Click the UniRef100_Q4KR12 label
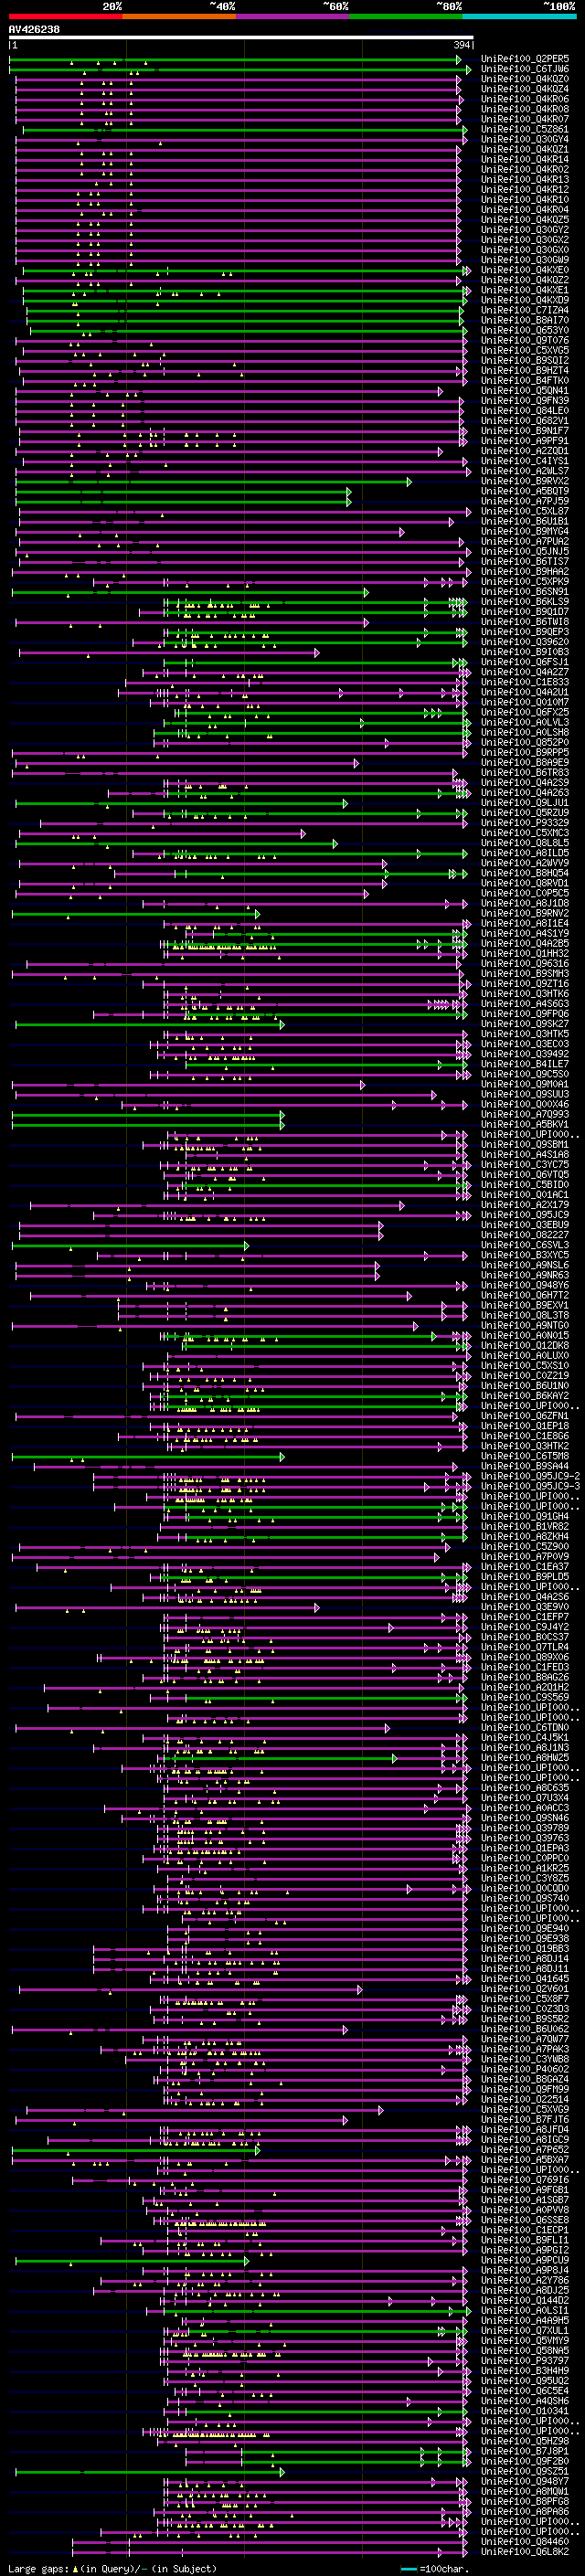 (x=525, y=189)
